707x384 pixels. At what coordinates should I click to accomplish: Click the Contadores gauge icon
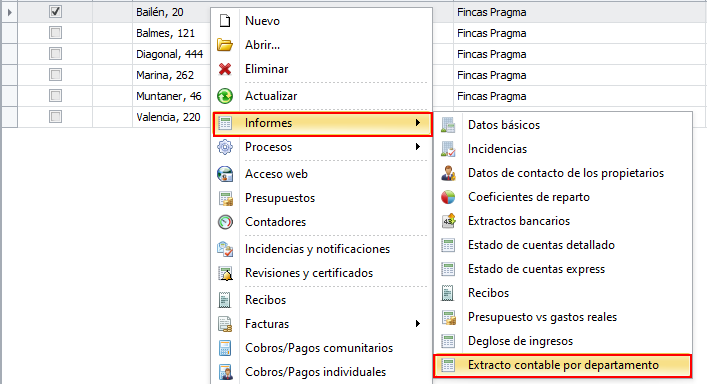(x=225, y=222)
